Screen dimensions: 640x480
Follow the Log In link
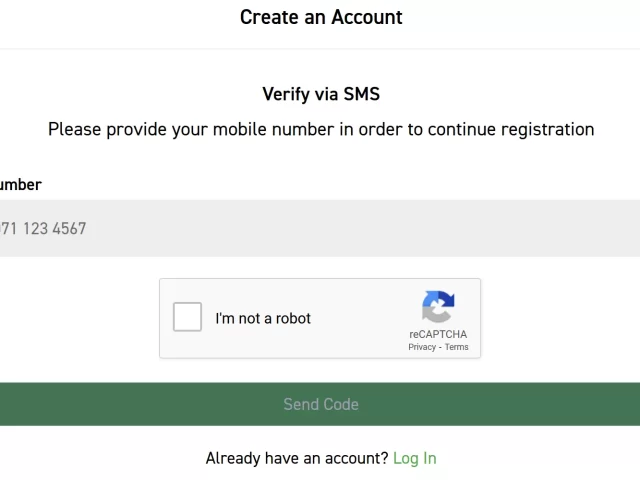[415, 458]
